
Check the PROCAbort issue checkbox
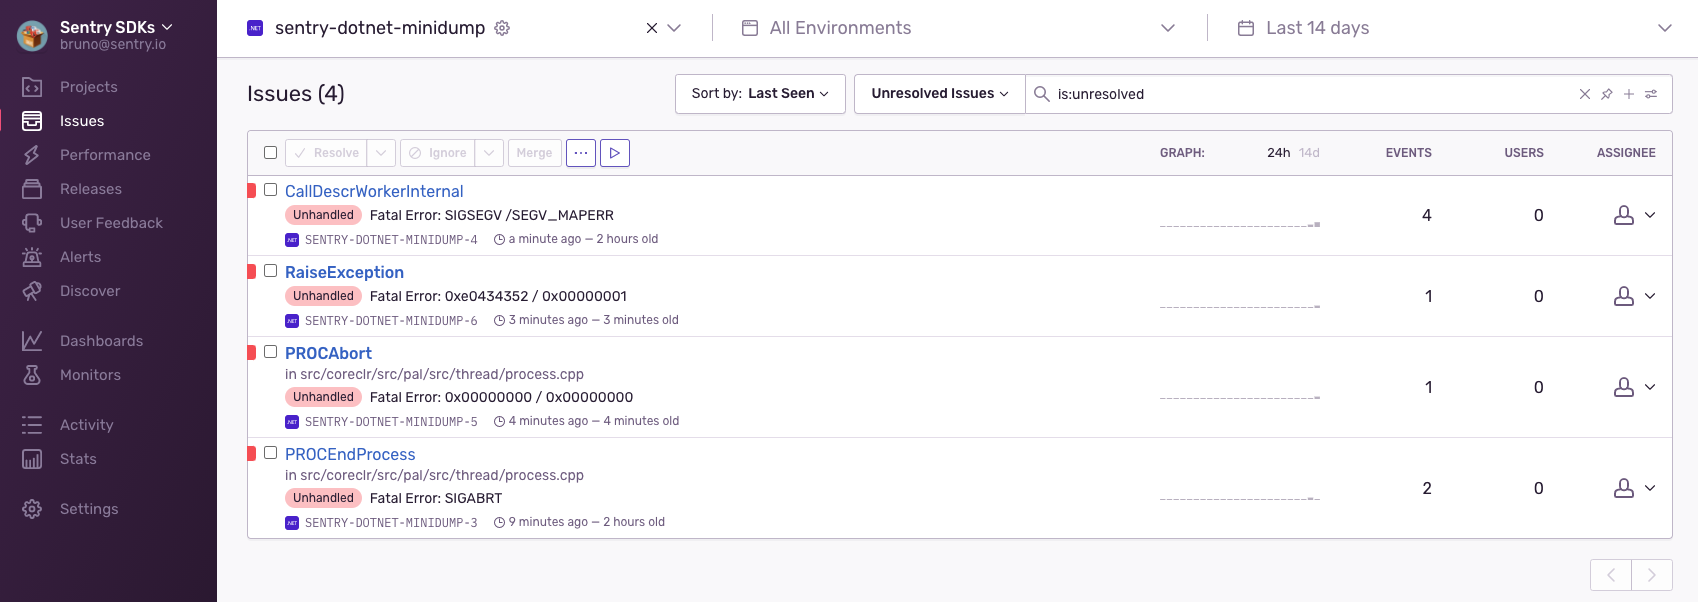[x=270, y=351]
